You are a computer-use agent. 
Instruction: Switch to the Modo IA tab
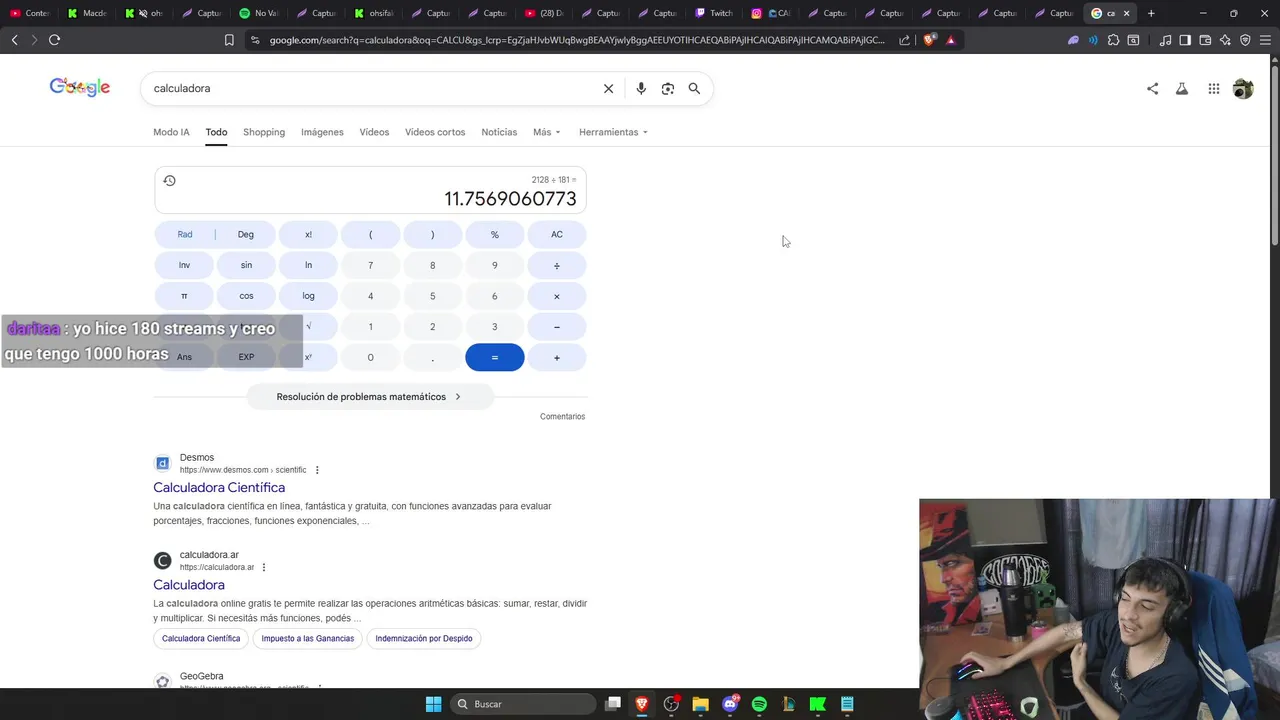[171, 132]
